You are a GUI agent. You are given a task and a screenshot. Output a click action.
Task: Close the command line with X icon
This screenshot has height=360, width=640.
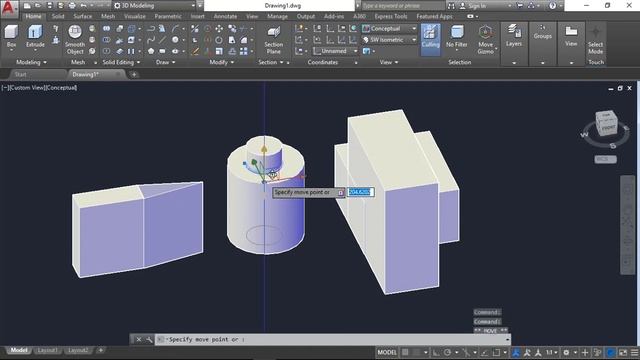pyautogui.click(x=138, y=339)
